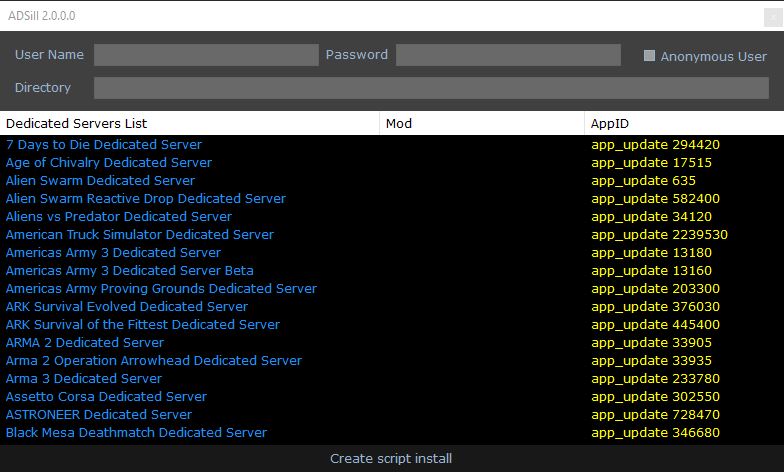Pick Assetto Corsa Dedicated Server
Viewport: 784px width, 472px height.
click(106, 397)
